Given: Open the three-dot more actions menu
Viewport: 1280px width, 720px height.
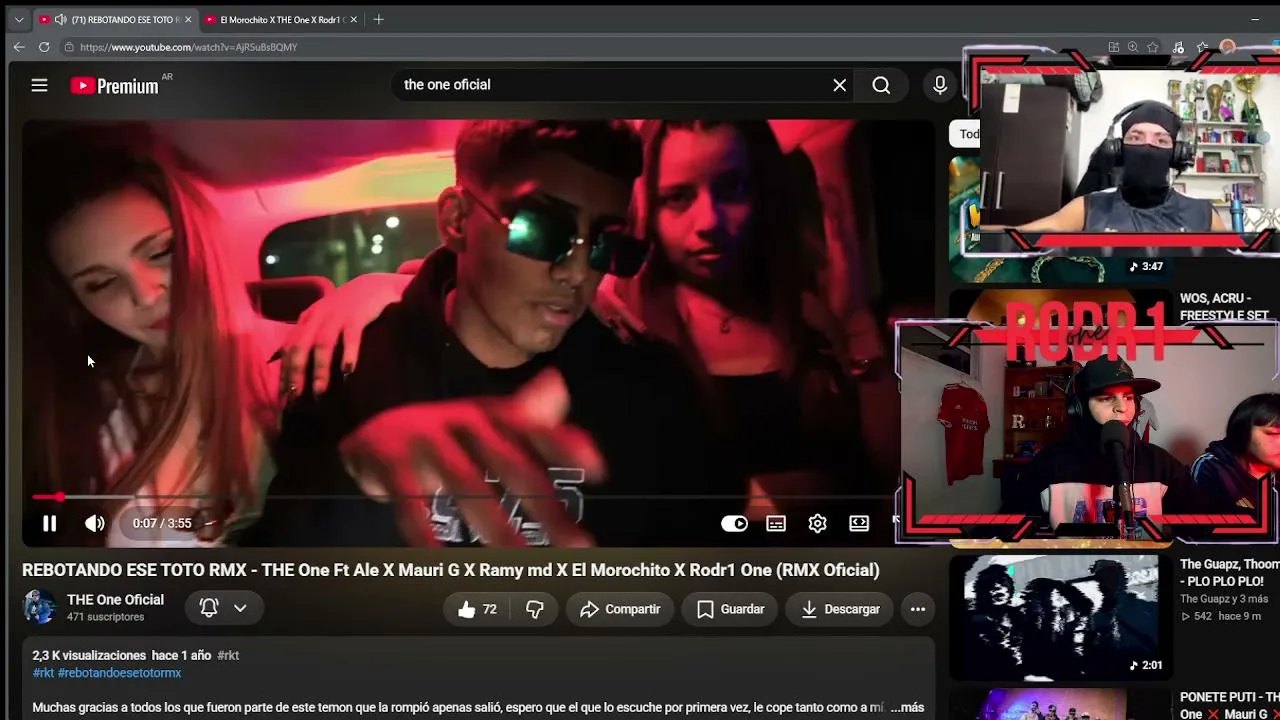Looking at the screenshot, I should (x=918, y=609).
